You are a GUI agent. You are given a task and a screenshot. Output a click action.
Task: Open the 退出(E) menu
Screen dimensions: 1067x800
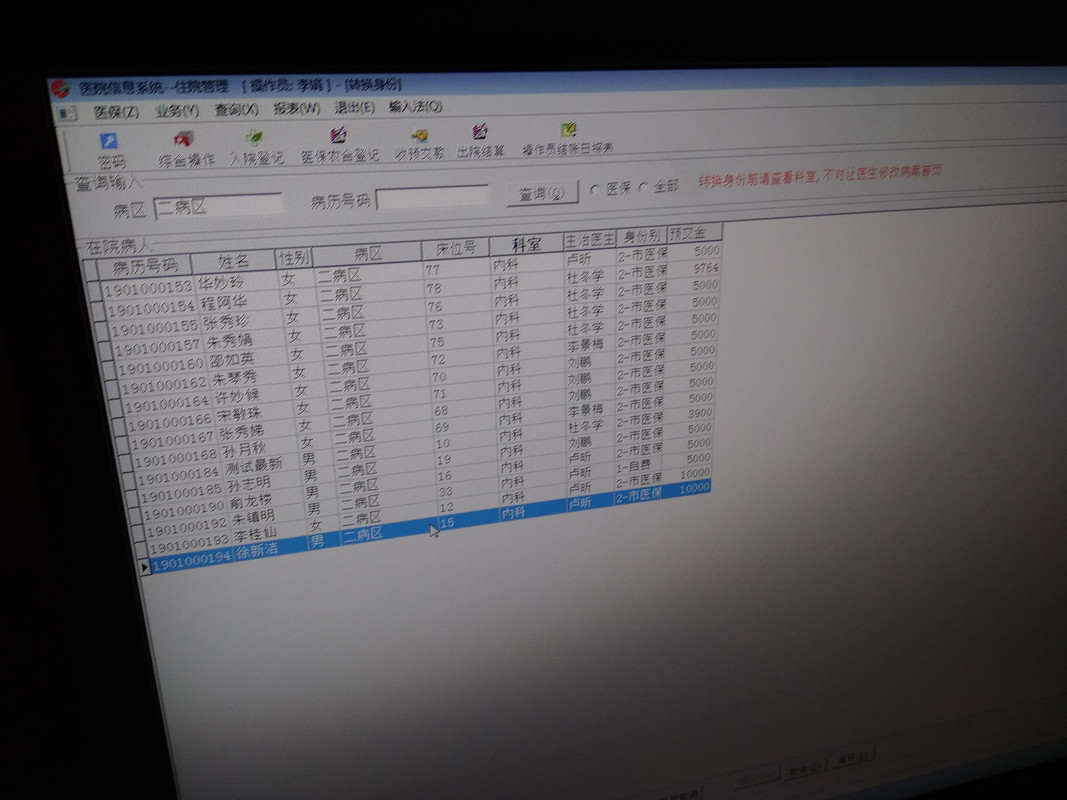tap(355, 107)
